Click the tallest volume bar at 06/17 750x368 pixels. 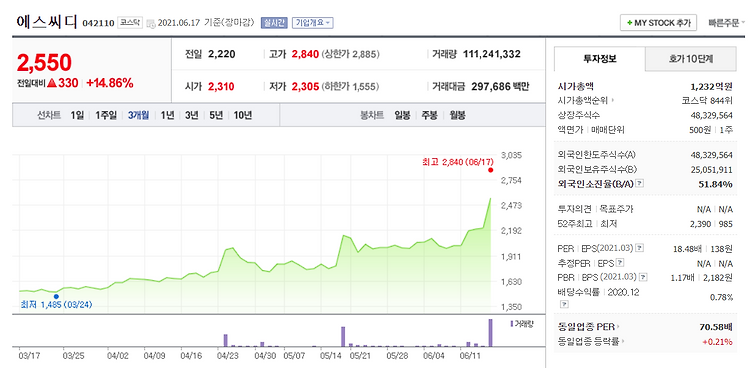(x=490, y=333)
